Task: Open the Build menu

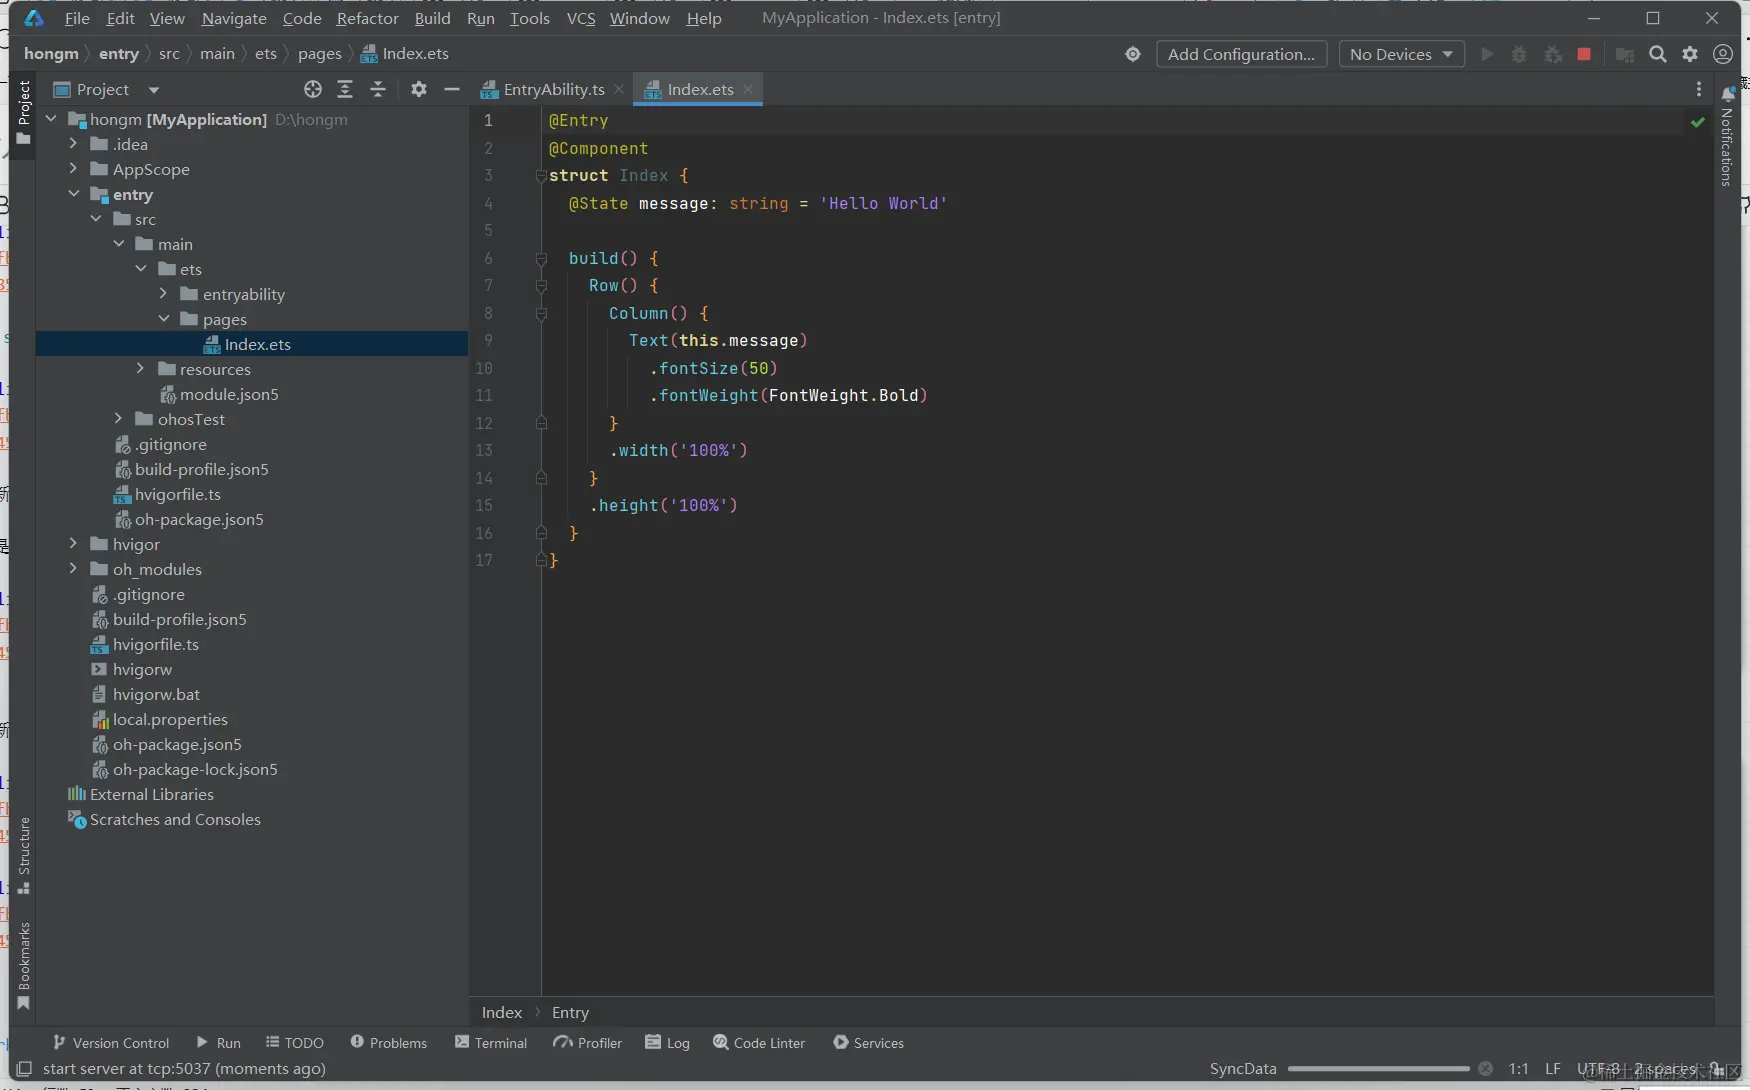Action: tap(432, 18)
